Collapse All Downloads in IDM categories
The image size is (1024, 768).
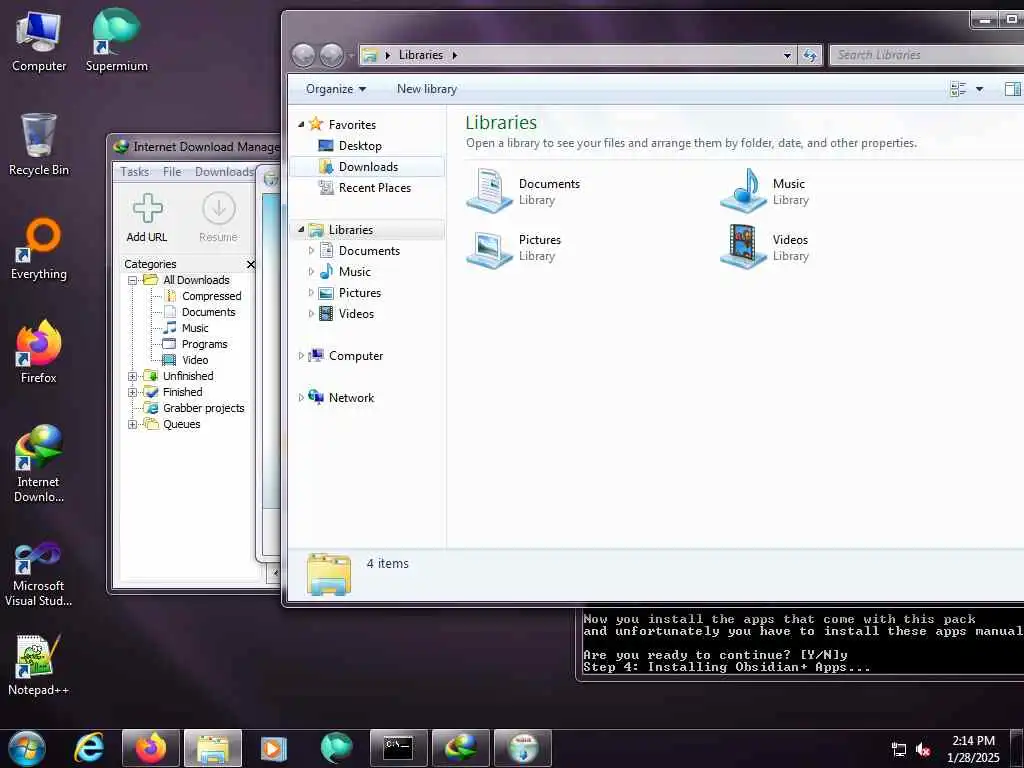133,280
